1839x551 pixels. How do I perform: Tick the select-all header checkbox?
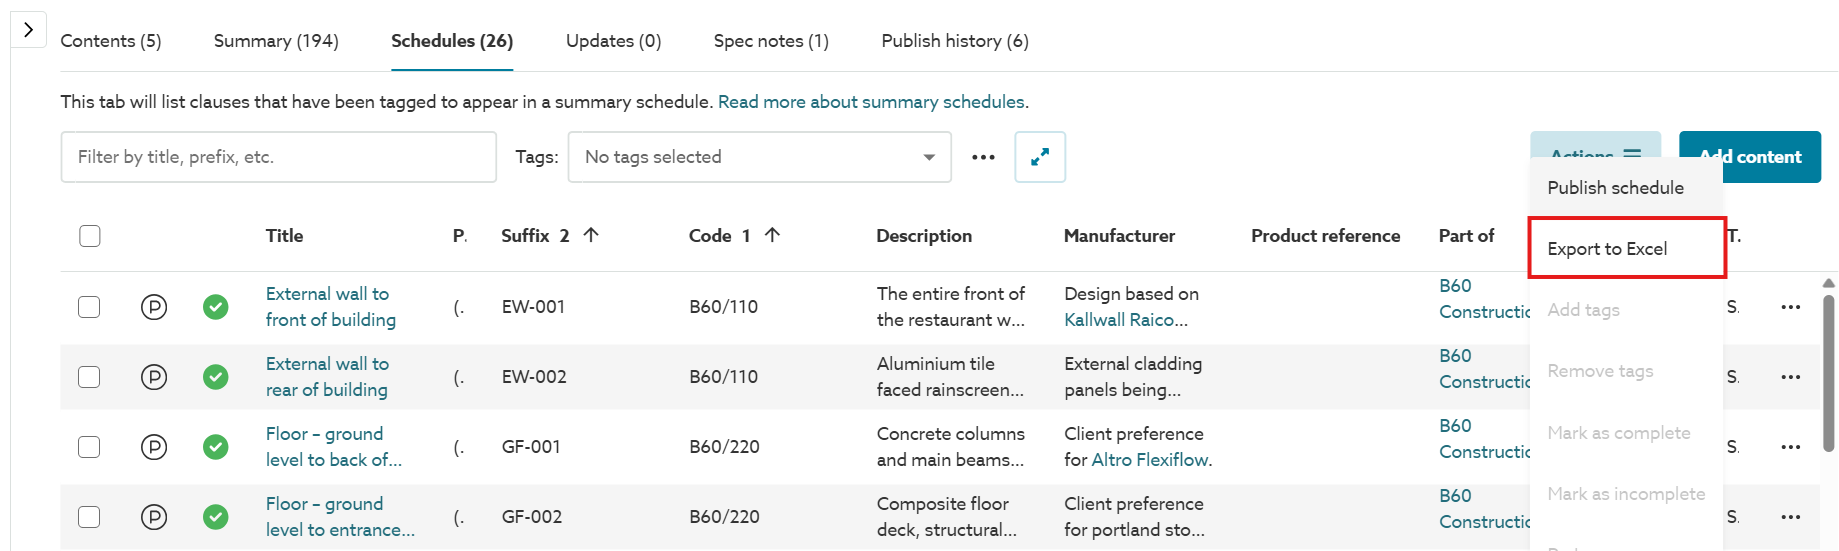click(90, 236)
